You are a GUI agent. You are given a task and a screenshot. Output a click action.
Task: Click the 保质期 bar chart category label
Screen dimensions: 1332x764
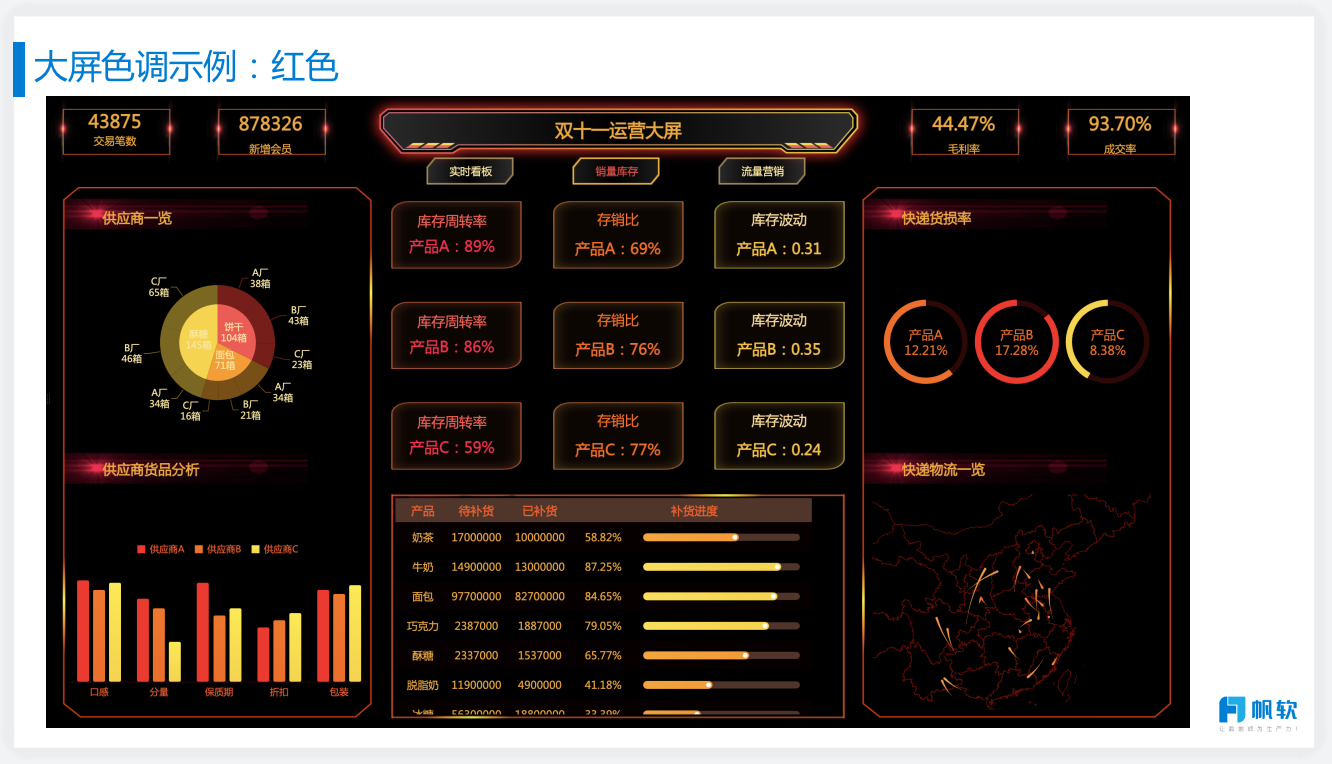pyautogui.click(x=219, y=692)
